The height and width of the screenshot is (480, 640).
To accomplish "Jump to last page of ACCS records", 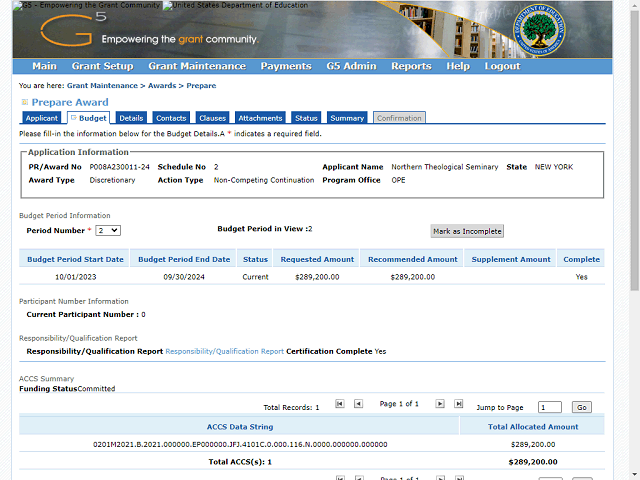I will 459,404.
